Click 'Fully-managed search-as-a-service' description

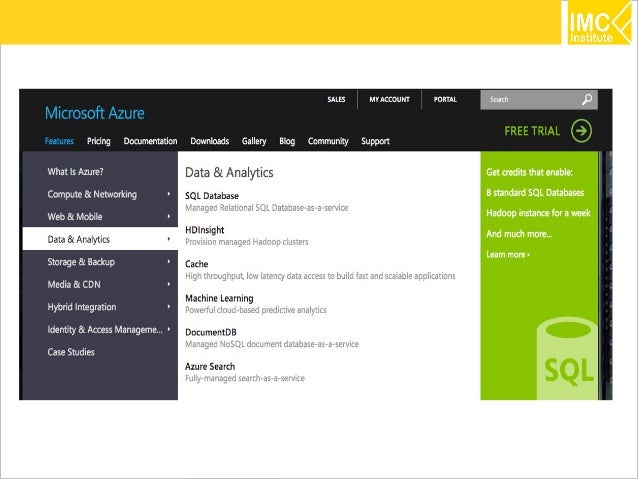tap(245, 378)
